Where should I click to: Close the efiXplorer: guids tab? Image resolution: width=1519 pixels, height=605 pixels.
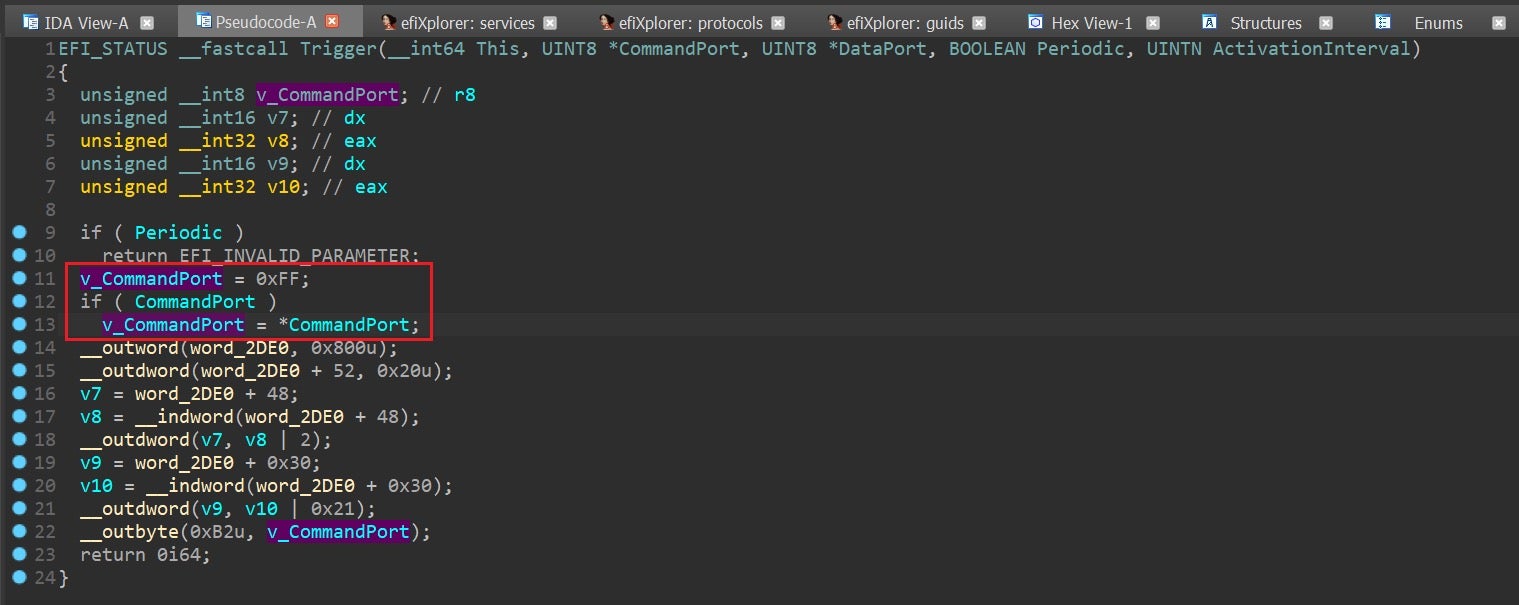tap(979, 22)
